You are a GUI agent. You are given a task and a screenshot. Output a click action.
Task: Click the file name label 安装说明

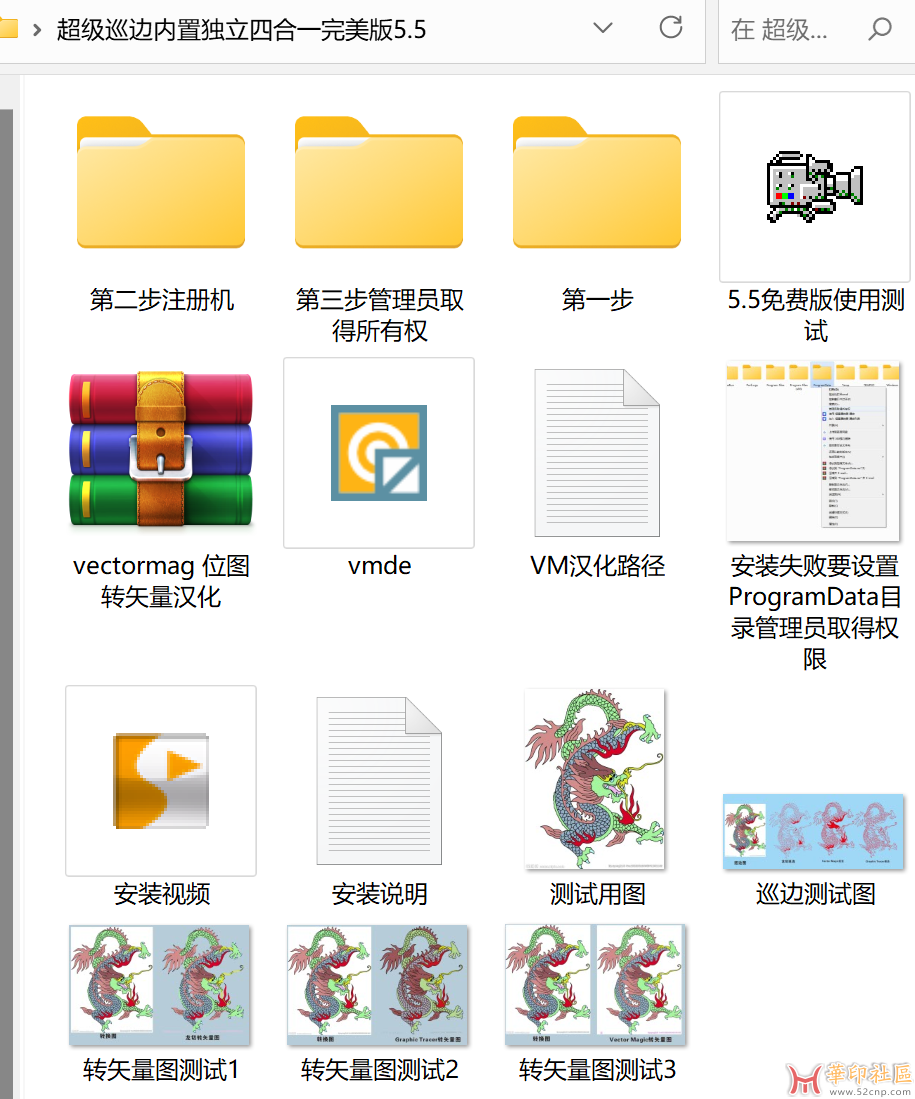tap(379, 894)
